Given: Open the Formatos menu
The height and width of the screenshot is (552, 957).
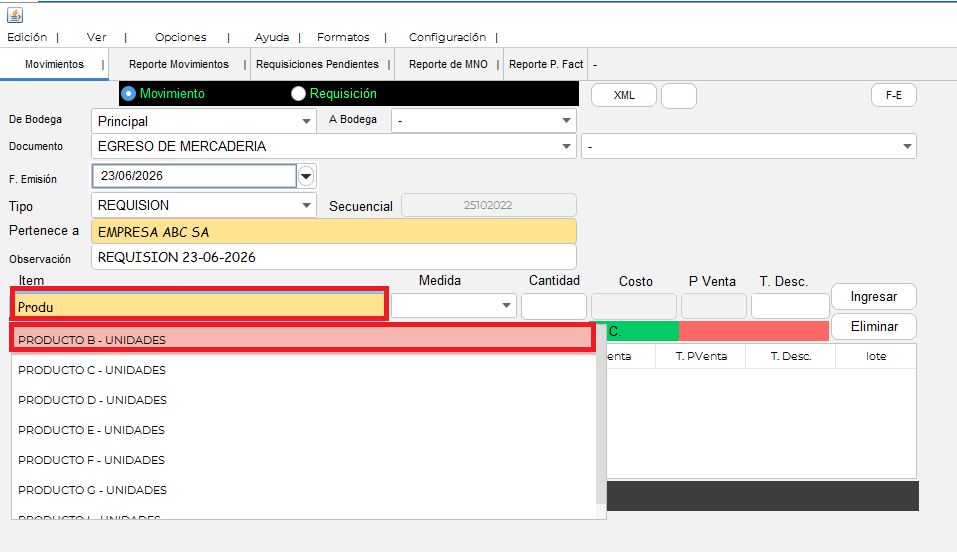Looking at the screenshot, I should click(x=343, y=37).
